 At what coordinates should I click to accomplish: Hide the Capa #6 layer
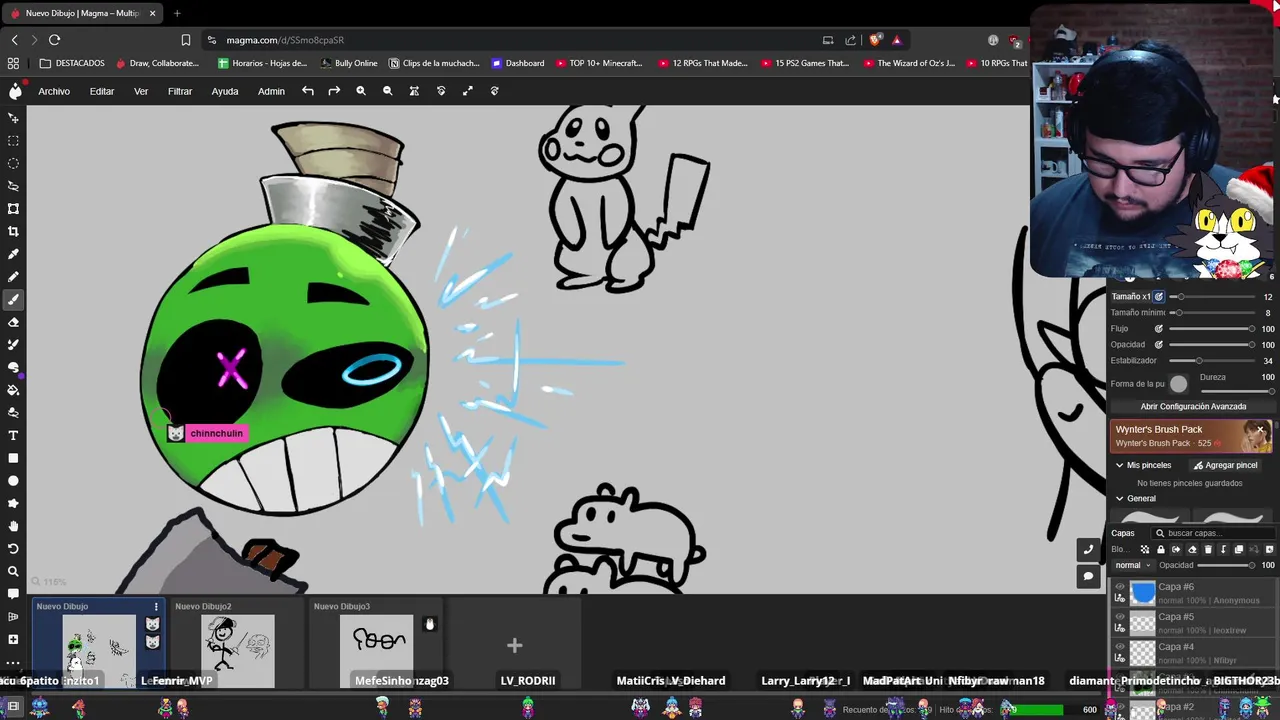click(x=1120, y=588)
